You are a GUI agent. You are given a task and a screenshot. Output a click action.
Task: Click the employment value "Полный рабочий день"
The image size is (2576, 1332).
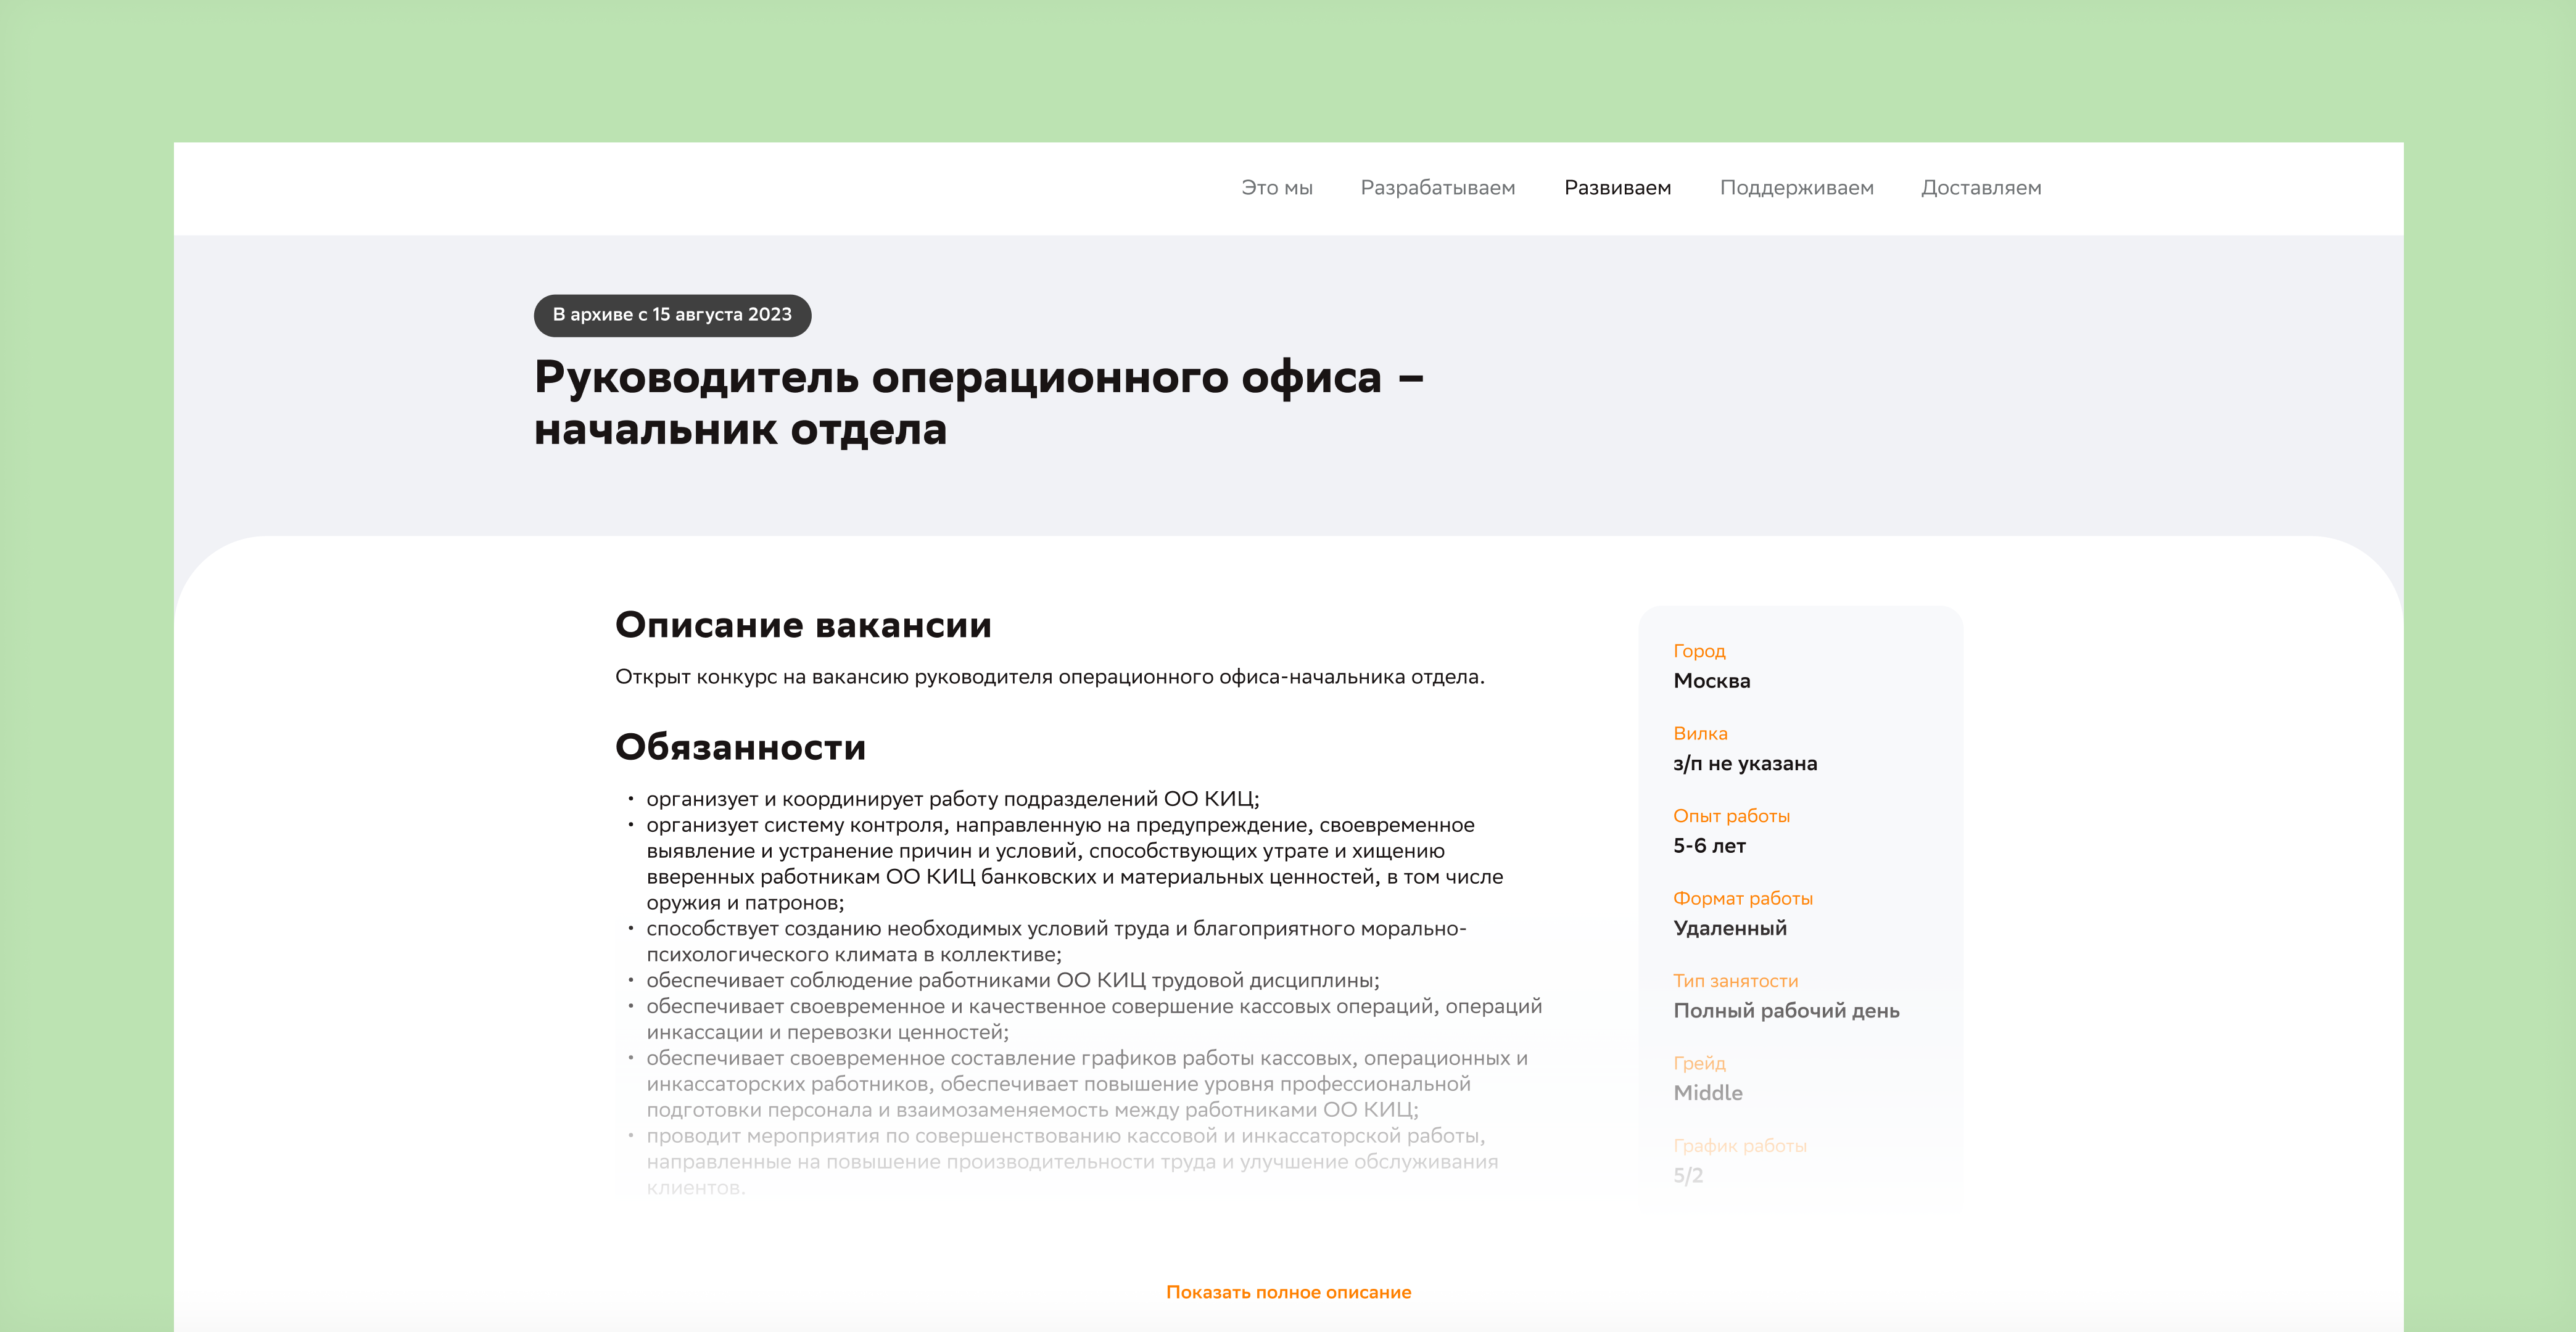point(1786,1011)
